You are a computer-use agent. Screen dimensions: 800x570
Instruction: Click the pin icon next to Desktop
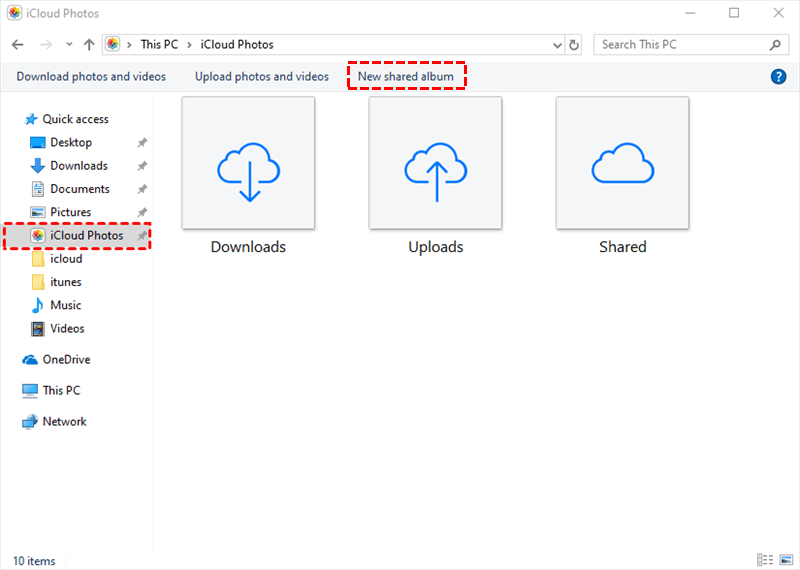[x=142, y=143]
